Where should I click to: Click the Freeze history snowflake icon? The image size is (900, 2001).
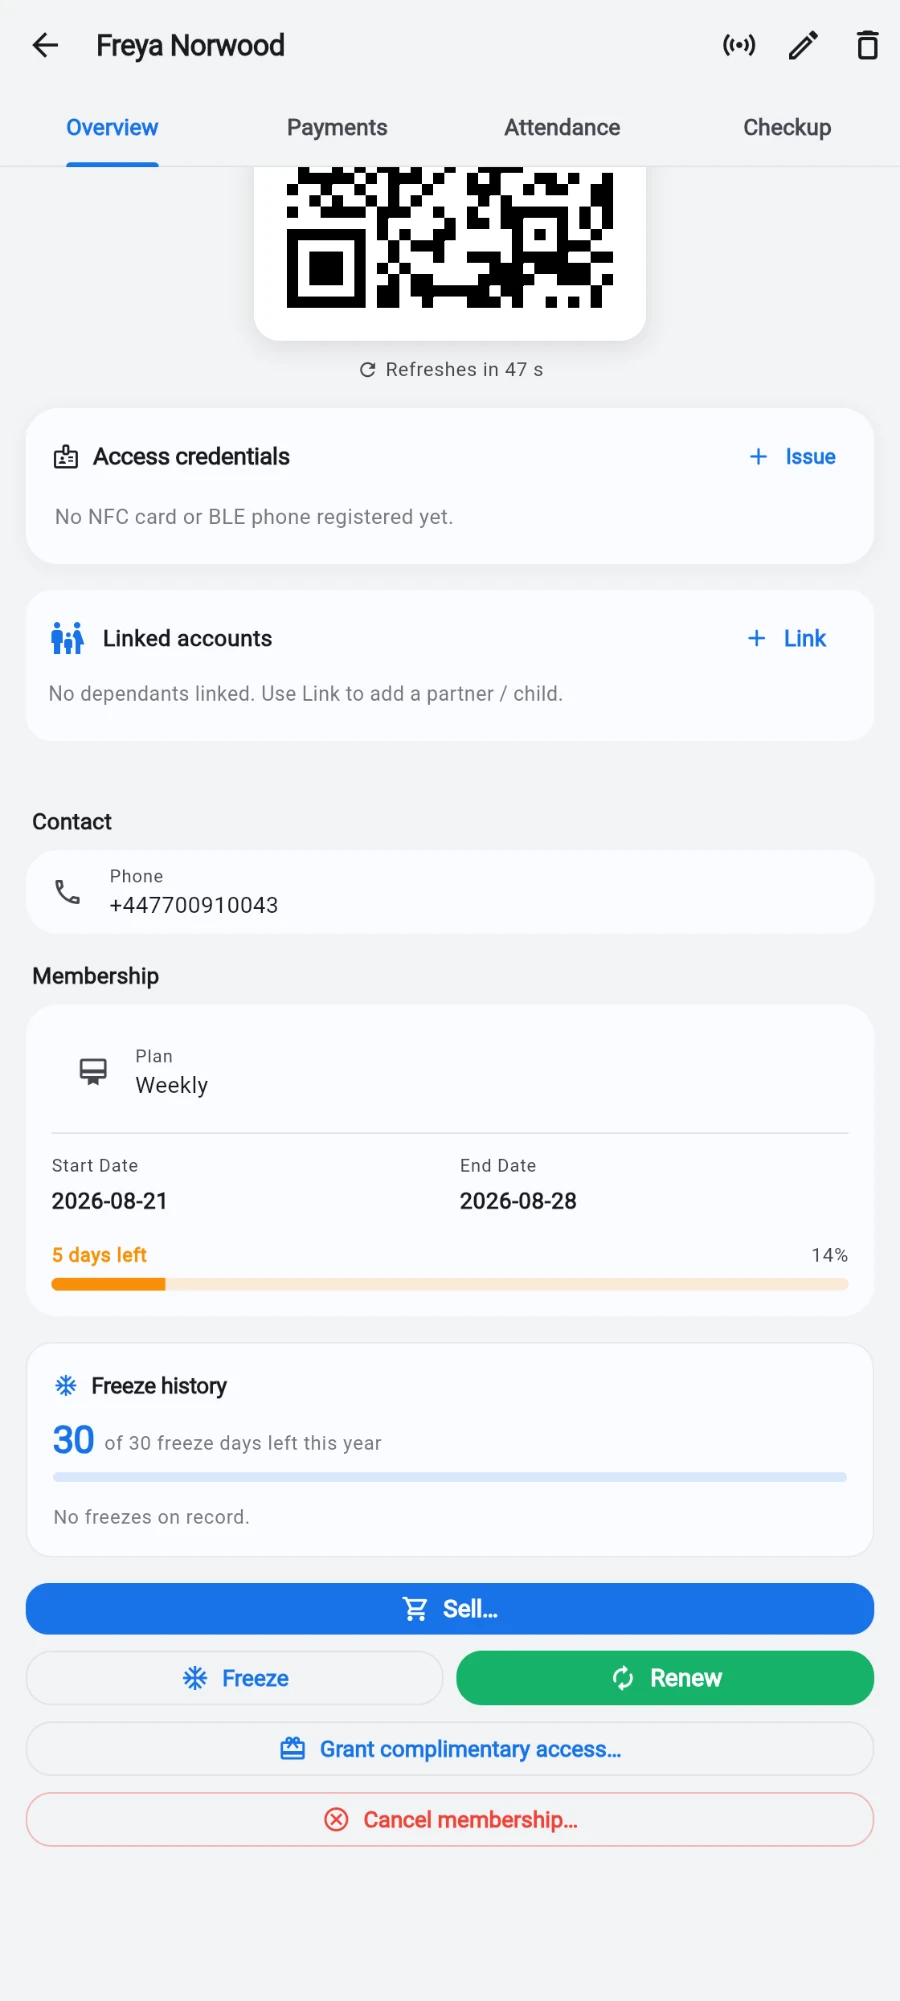pyautogui.click(x=66, y=1386)
